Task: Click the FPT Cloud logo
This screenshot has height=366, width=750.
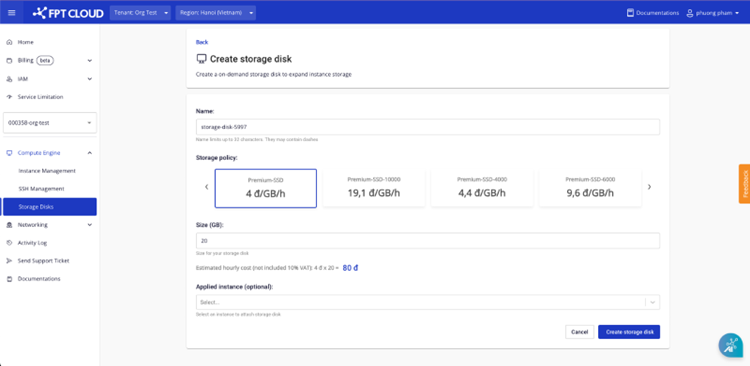Action: pos(68,13)
